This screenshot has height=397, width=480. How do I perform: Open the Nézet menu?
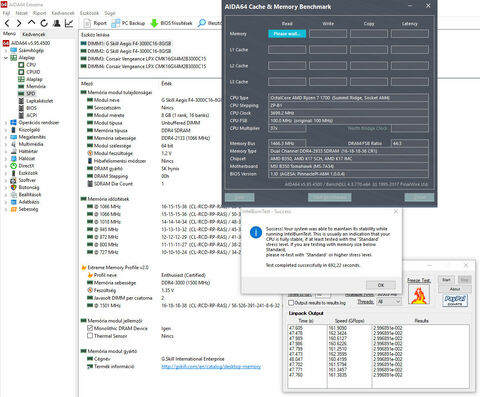(22, 13)
